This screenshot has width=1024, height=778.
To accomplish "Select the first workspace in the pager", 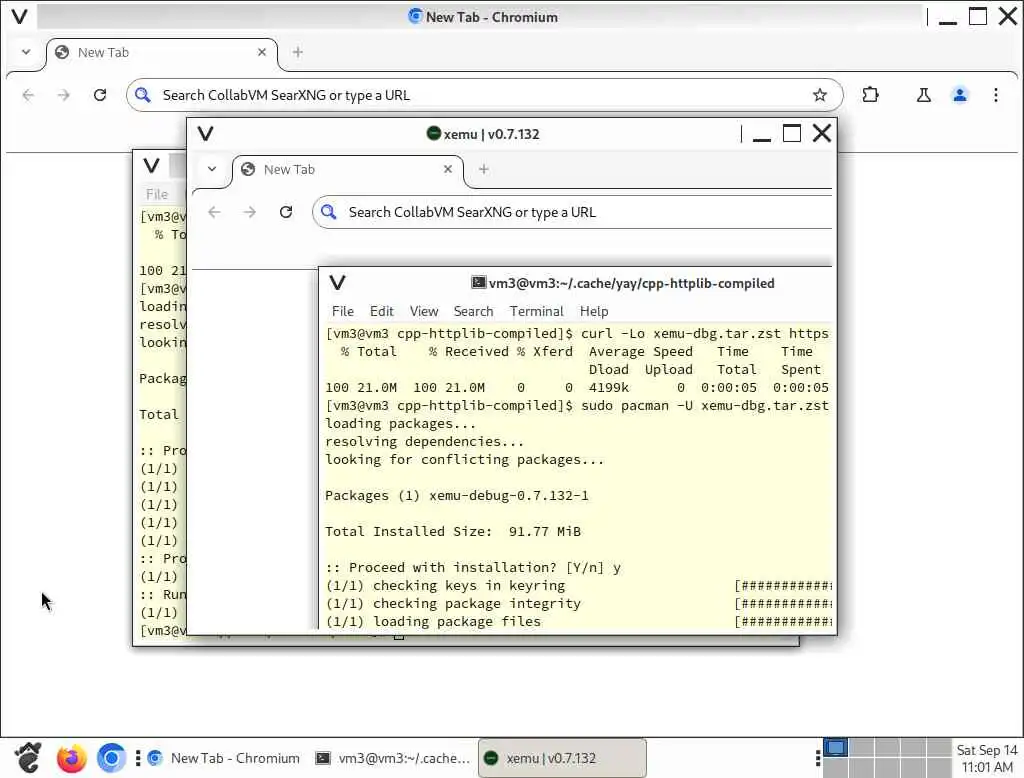I will pyautogui.click(x=835, y=748).
